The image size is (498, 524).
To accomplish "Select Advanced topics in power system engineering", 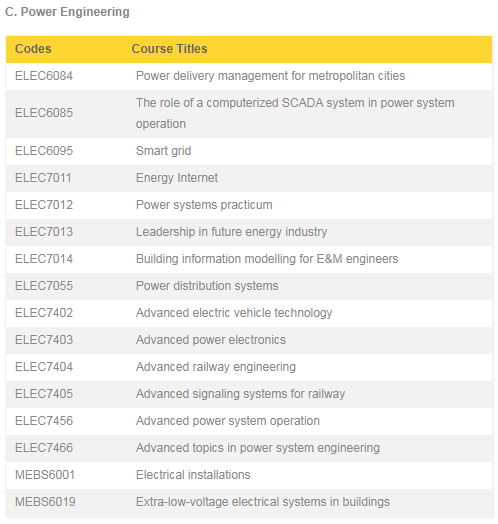I will click(x=258, y=448).
